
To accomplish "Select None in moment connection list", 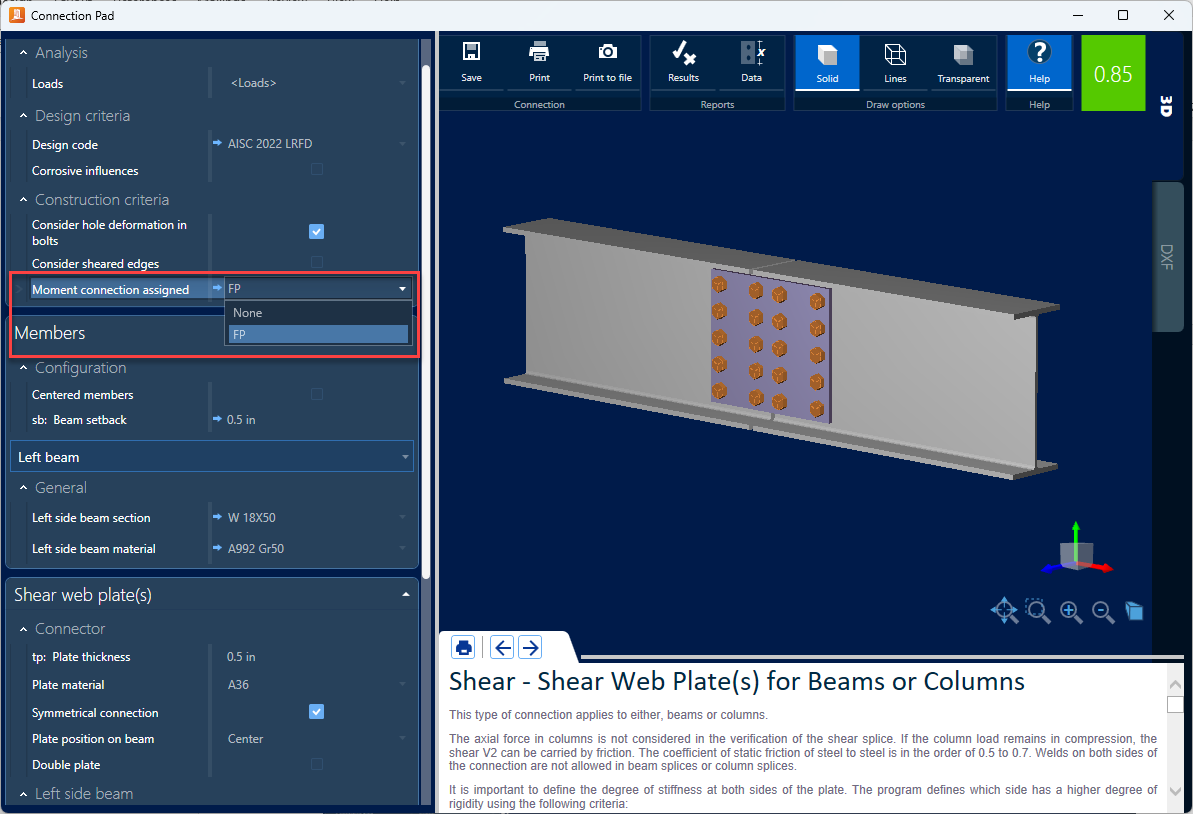I will [318, 313].
